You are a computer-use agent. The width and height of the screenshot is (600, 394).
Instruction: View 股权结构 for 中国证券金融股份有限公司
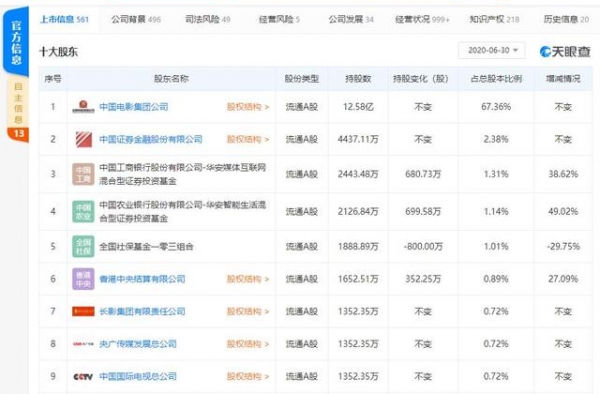pos(248,139)
